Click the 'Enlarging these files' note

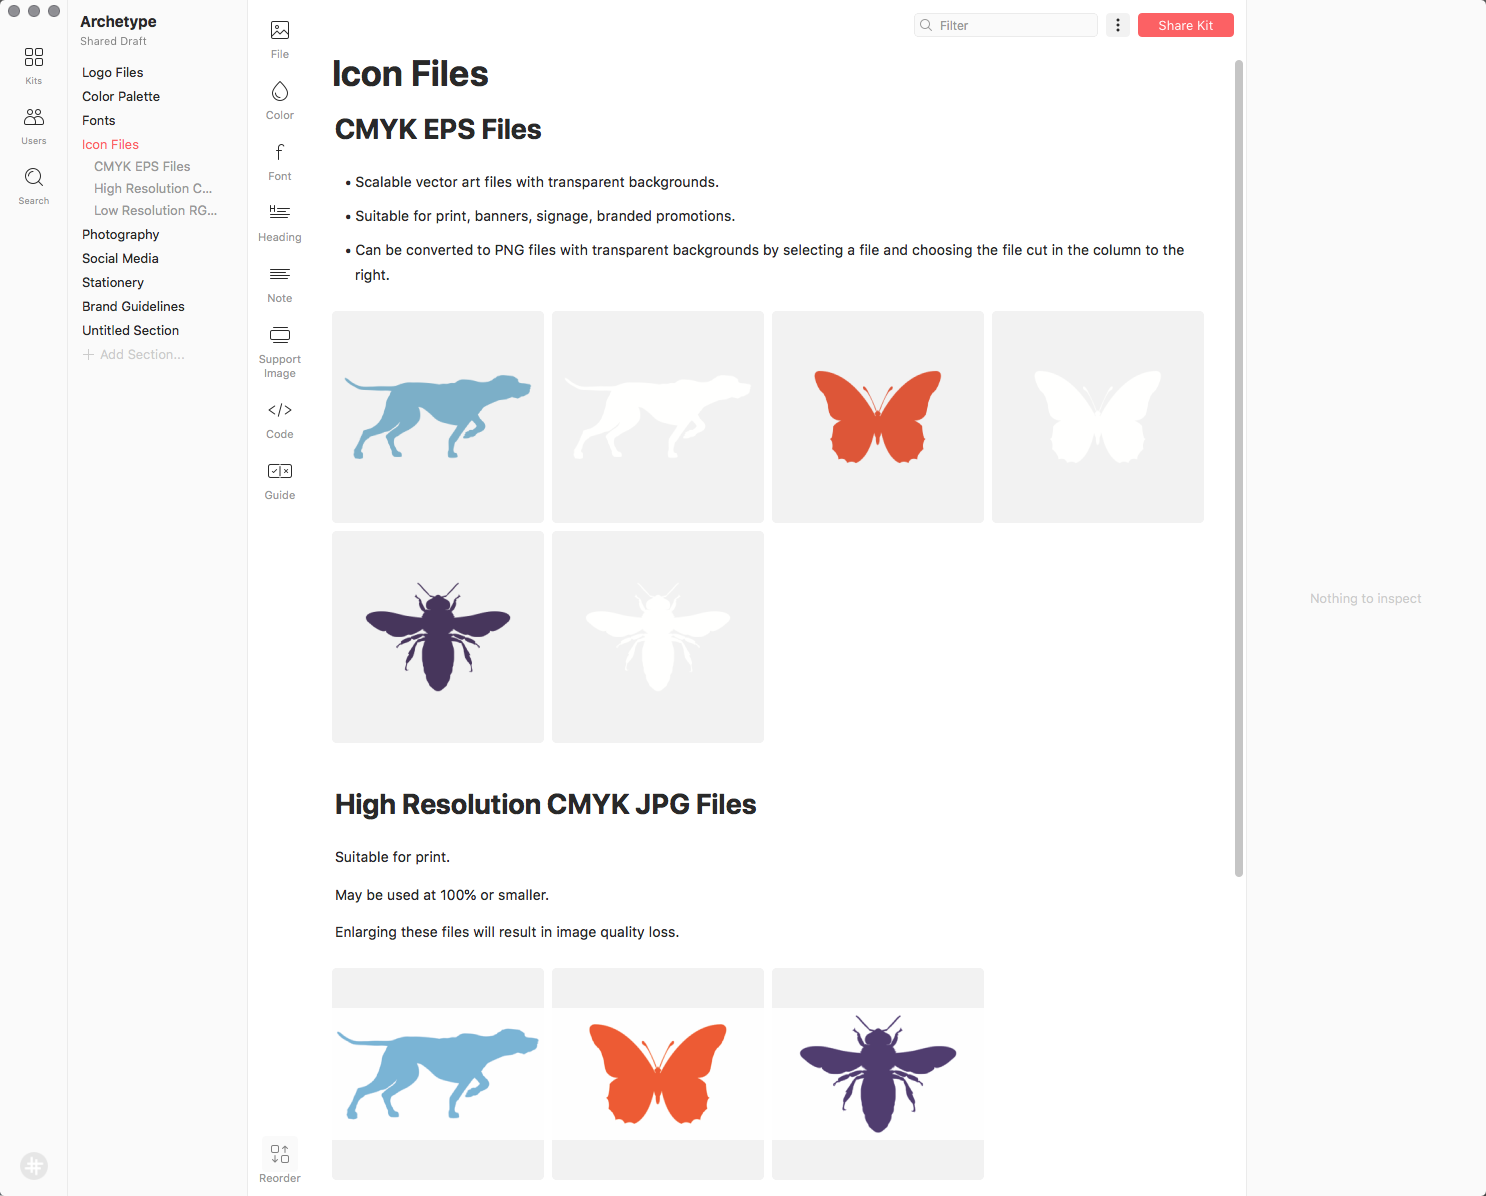tap(507, 932)
